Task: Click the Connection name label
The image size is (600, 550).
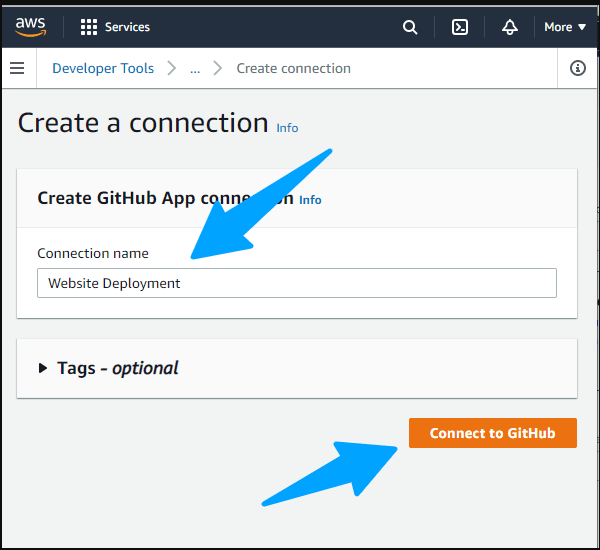Action: (x=93, y=253)
